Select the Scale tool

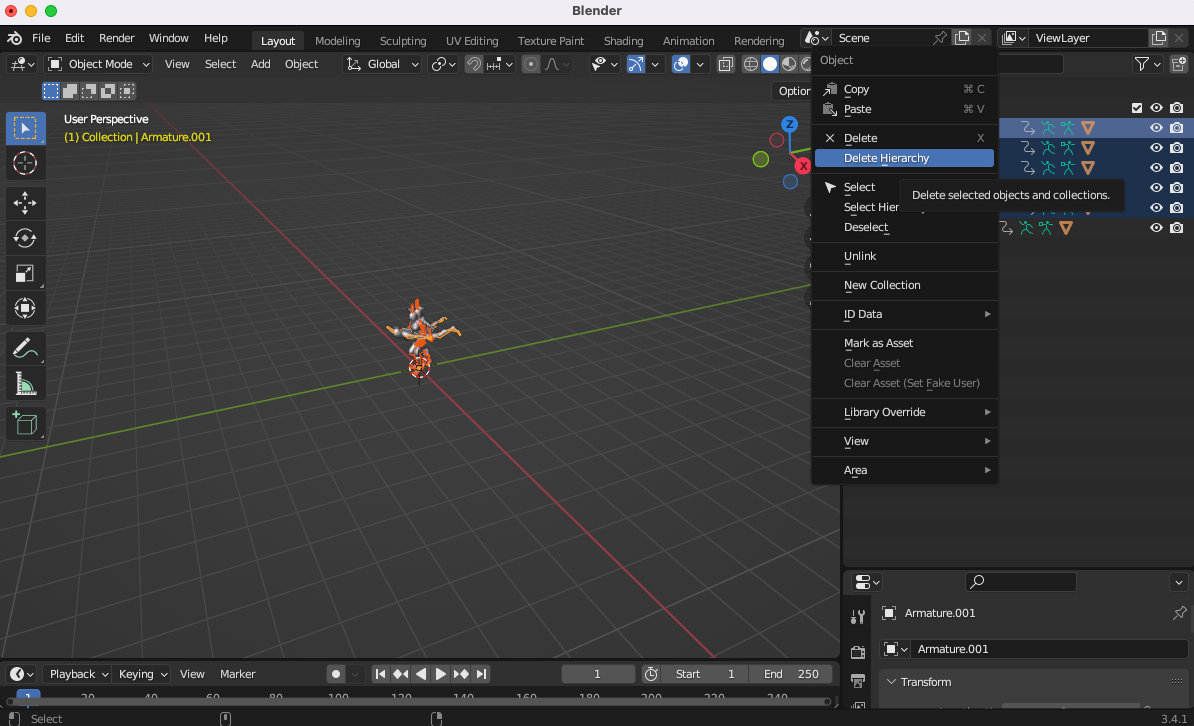click(x=25, y=273)
